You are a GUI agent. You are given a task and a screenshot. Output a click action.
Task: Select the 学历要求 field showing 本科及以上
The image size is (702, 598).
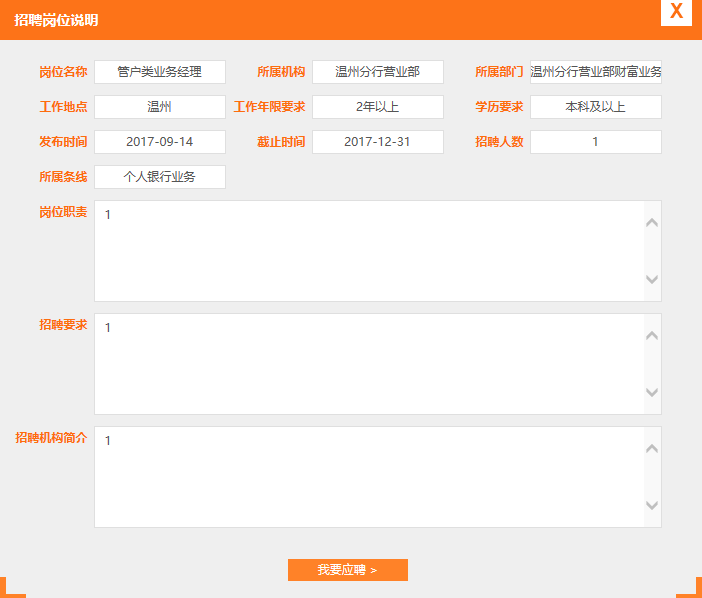[595, 107]
